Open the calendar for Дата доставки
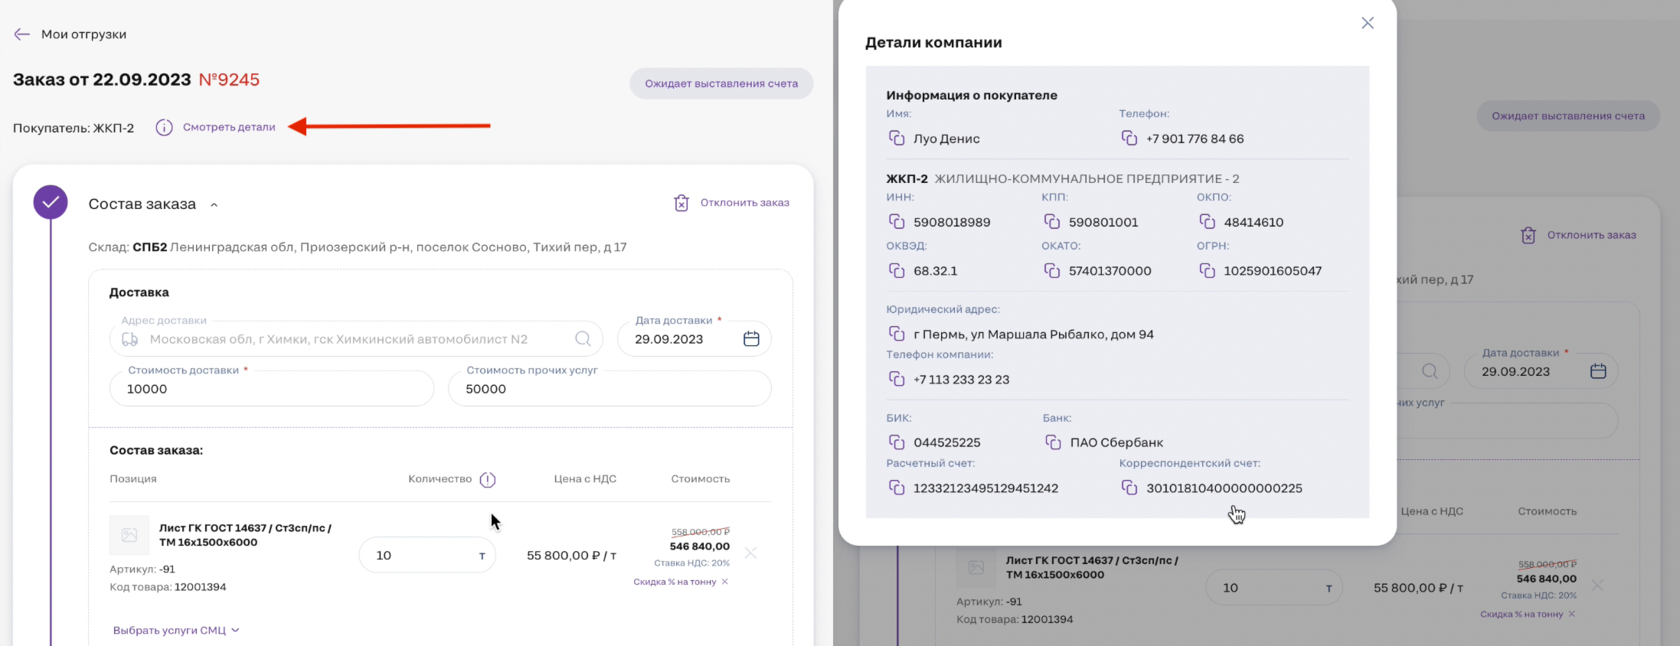1680x646 pixels. tap(751, 339)
